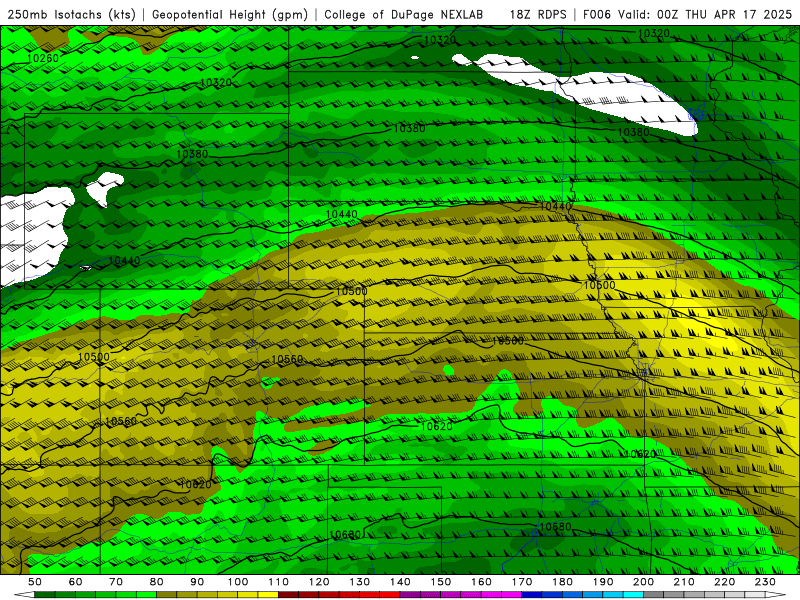Select the 160 kt color bar tick label
This screenshot has height=600, width=800.
(x=481, y=582)
